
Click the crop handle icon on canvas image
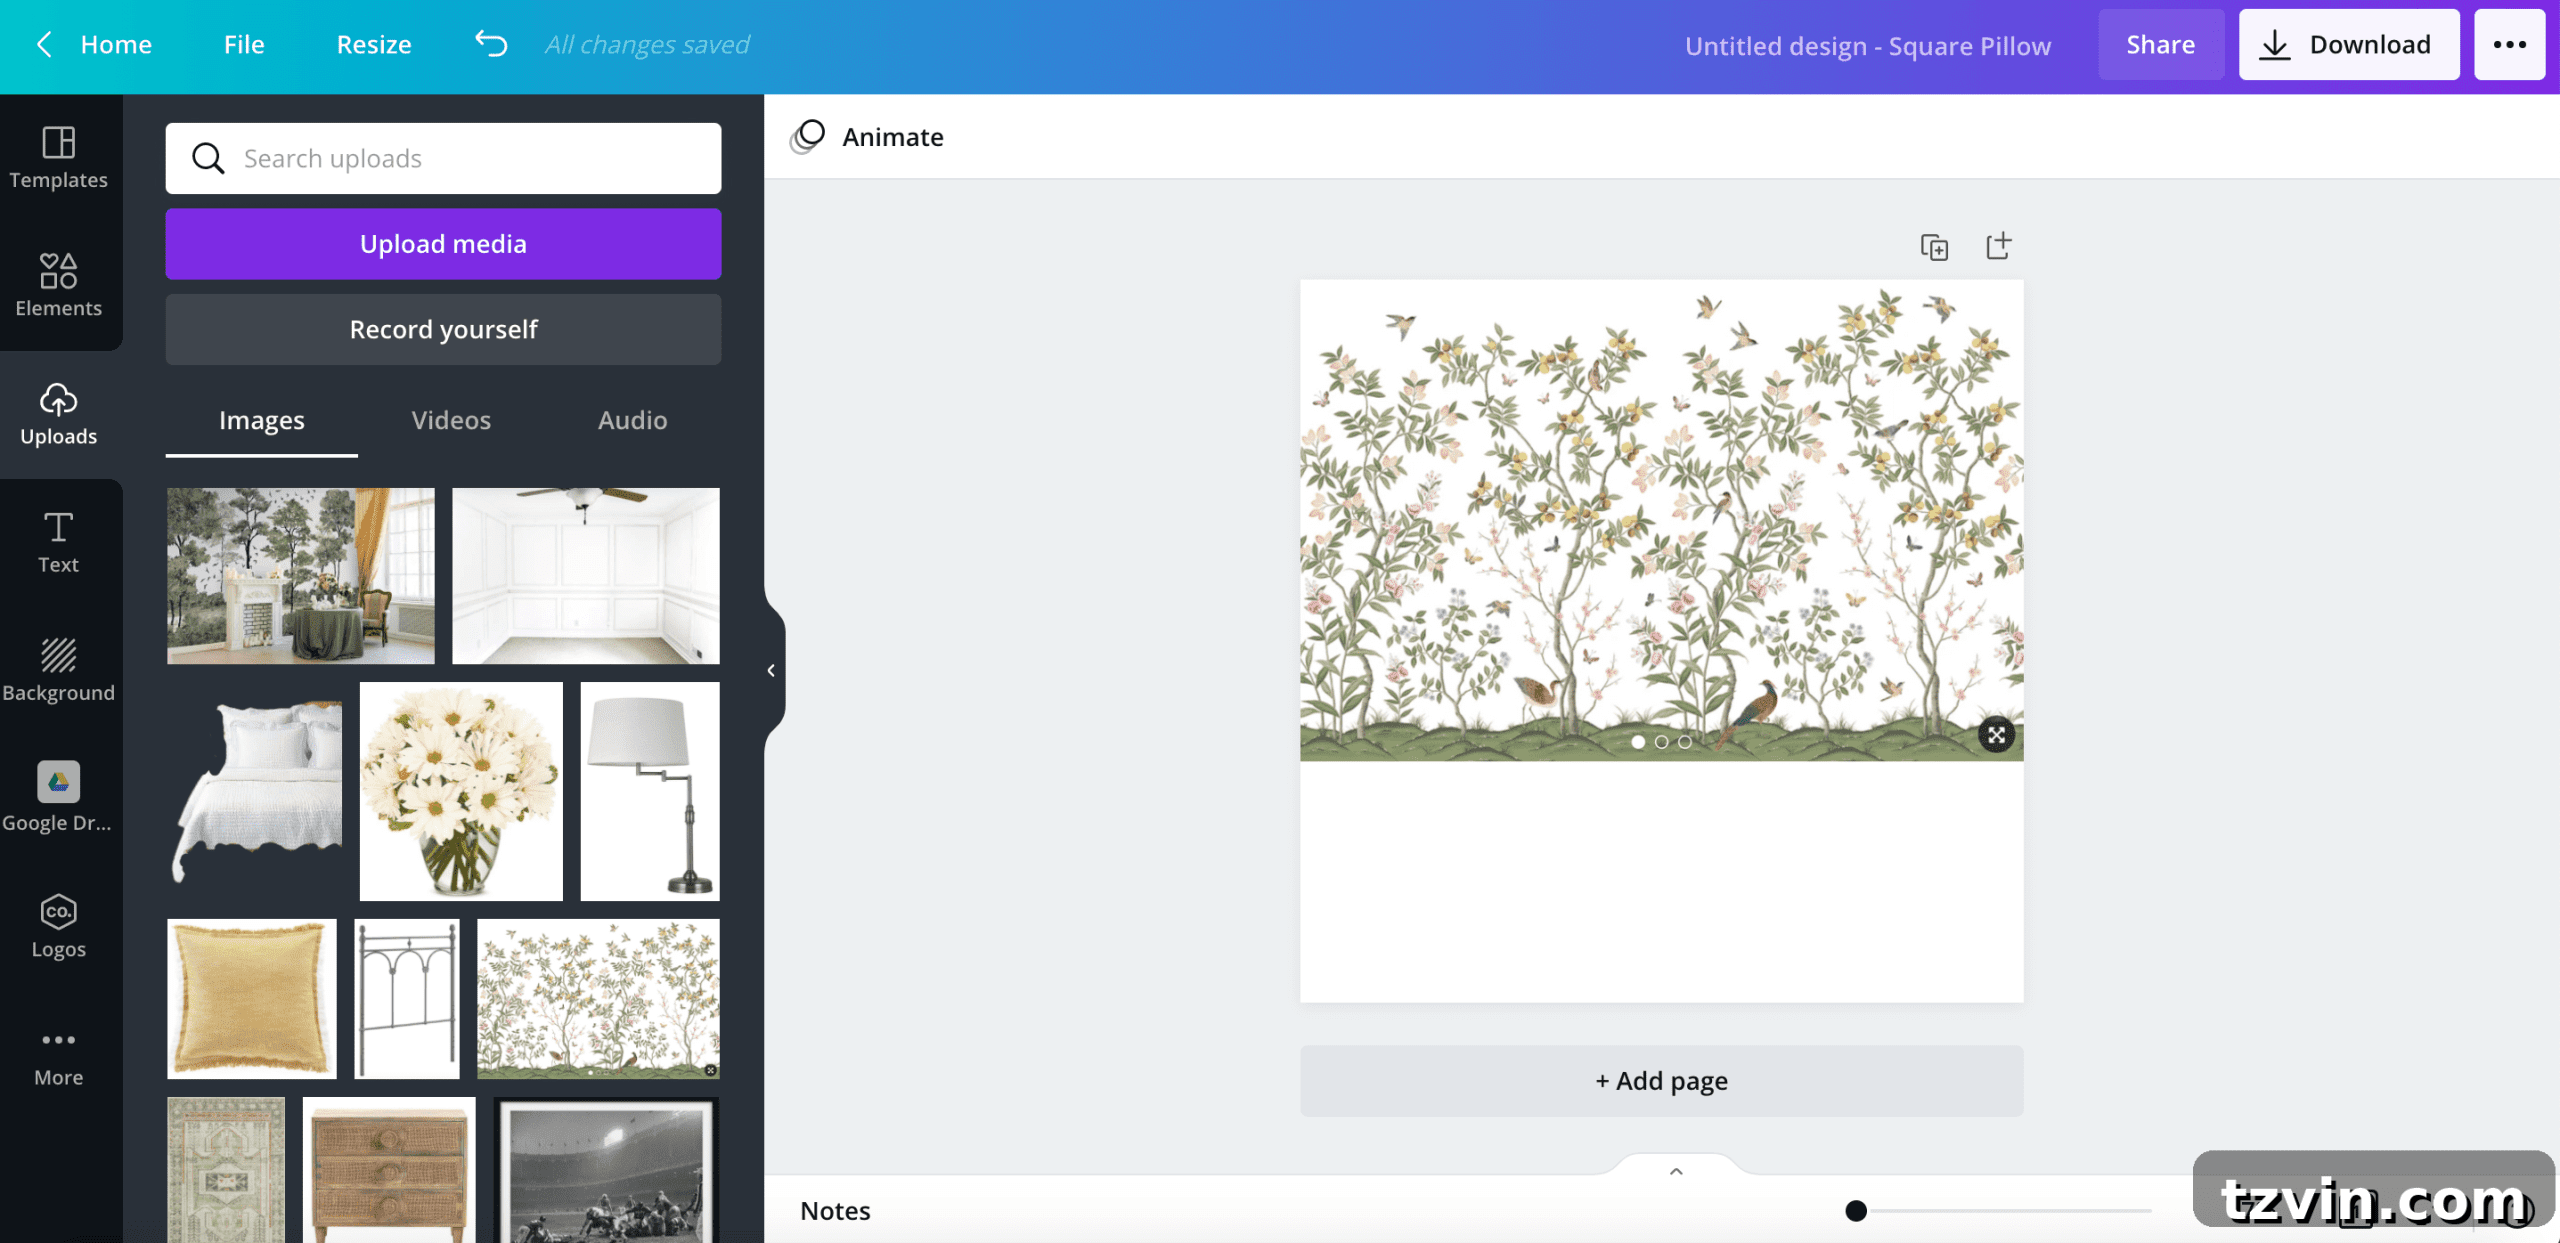click(x=1996, y=735)
